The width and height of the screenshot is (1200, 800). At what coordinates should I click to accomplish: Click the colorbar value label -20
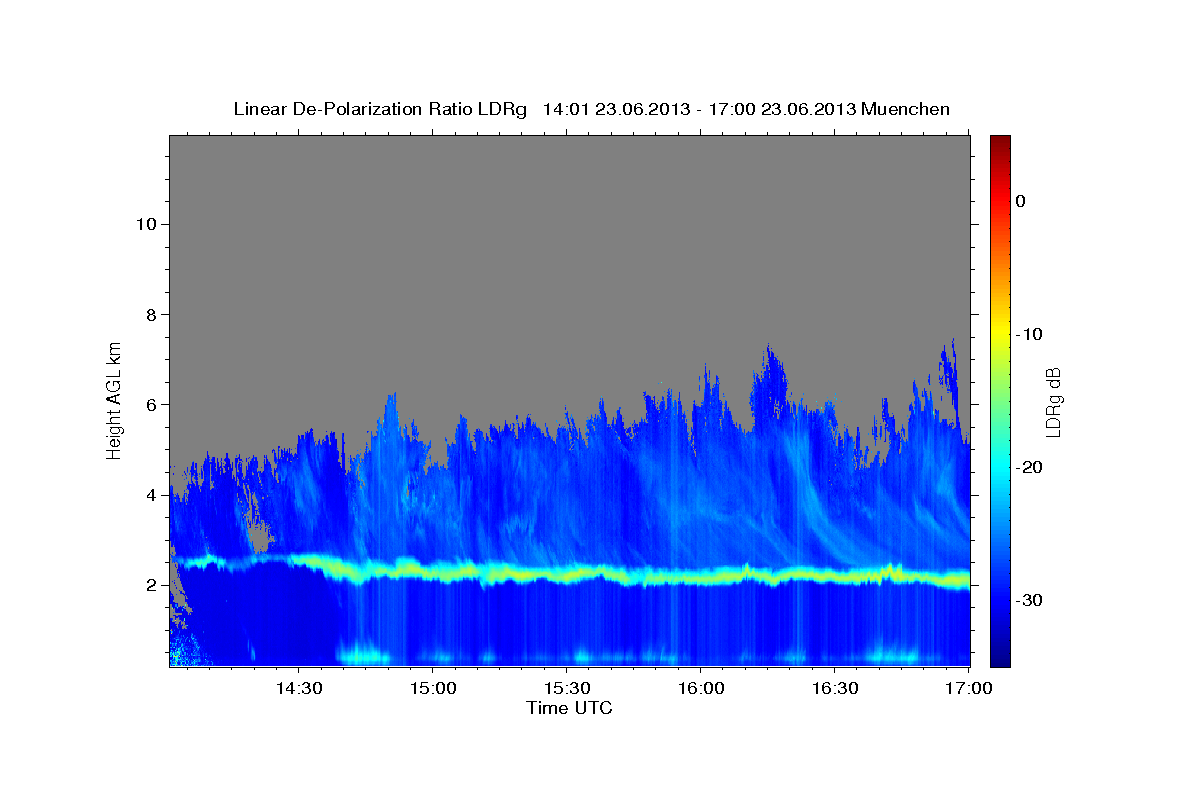(x=1028, y=467)
